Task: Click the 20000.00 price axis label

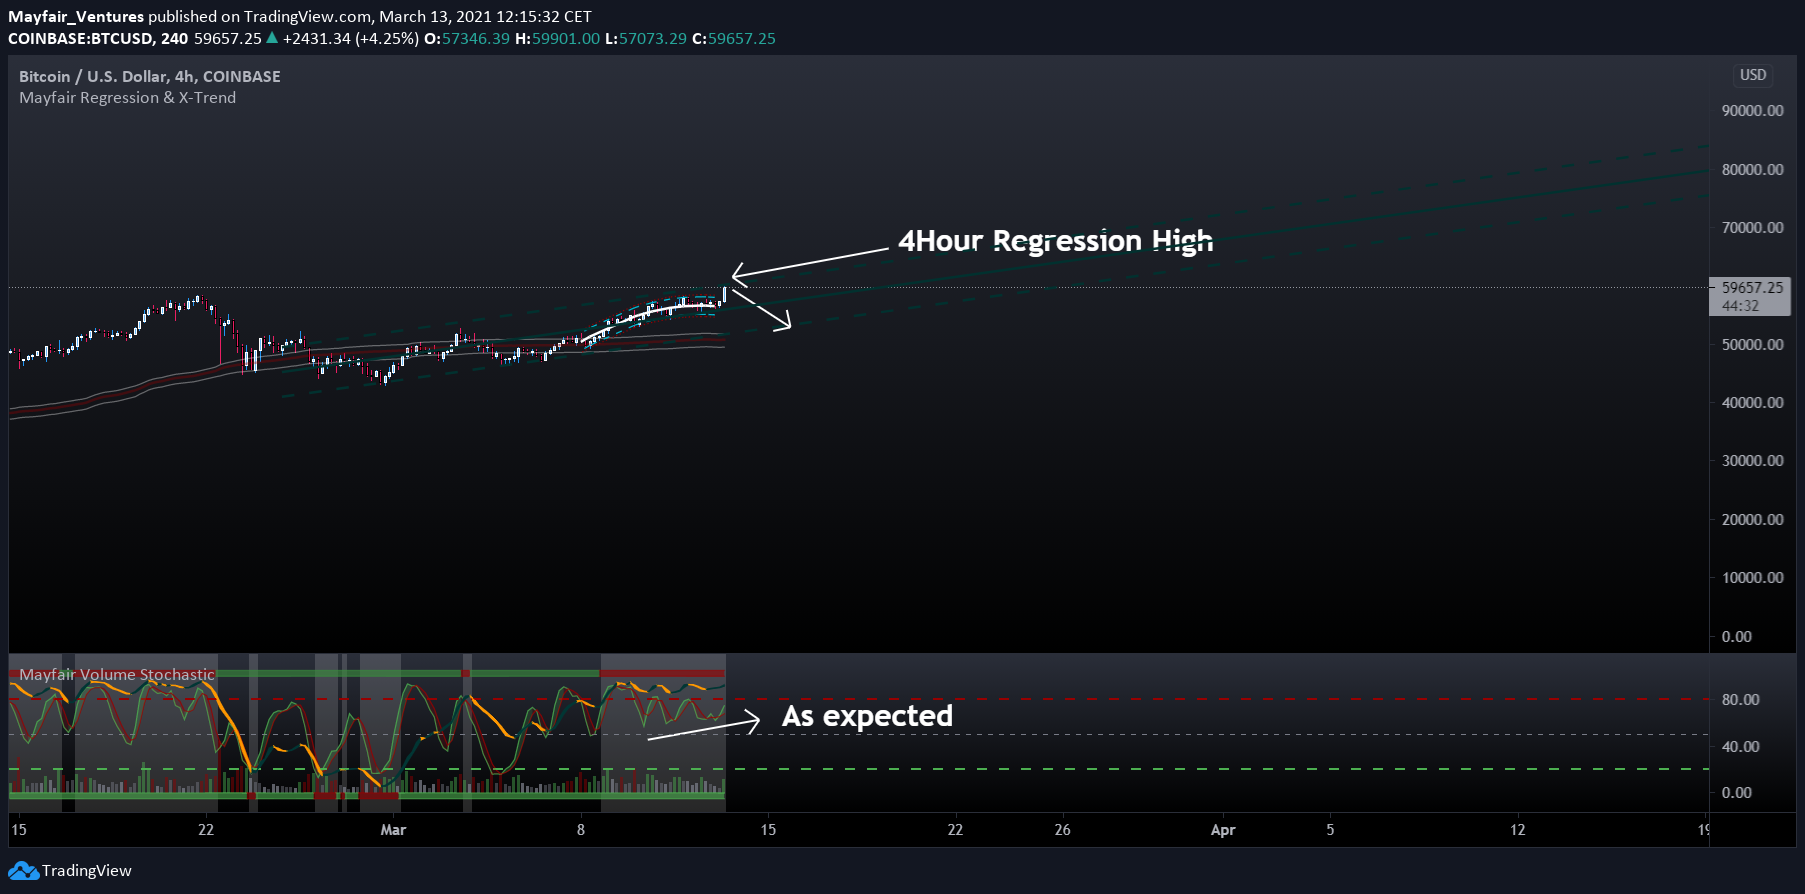Action: coord(1752,520)
